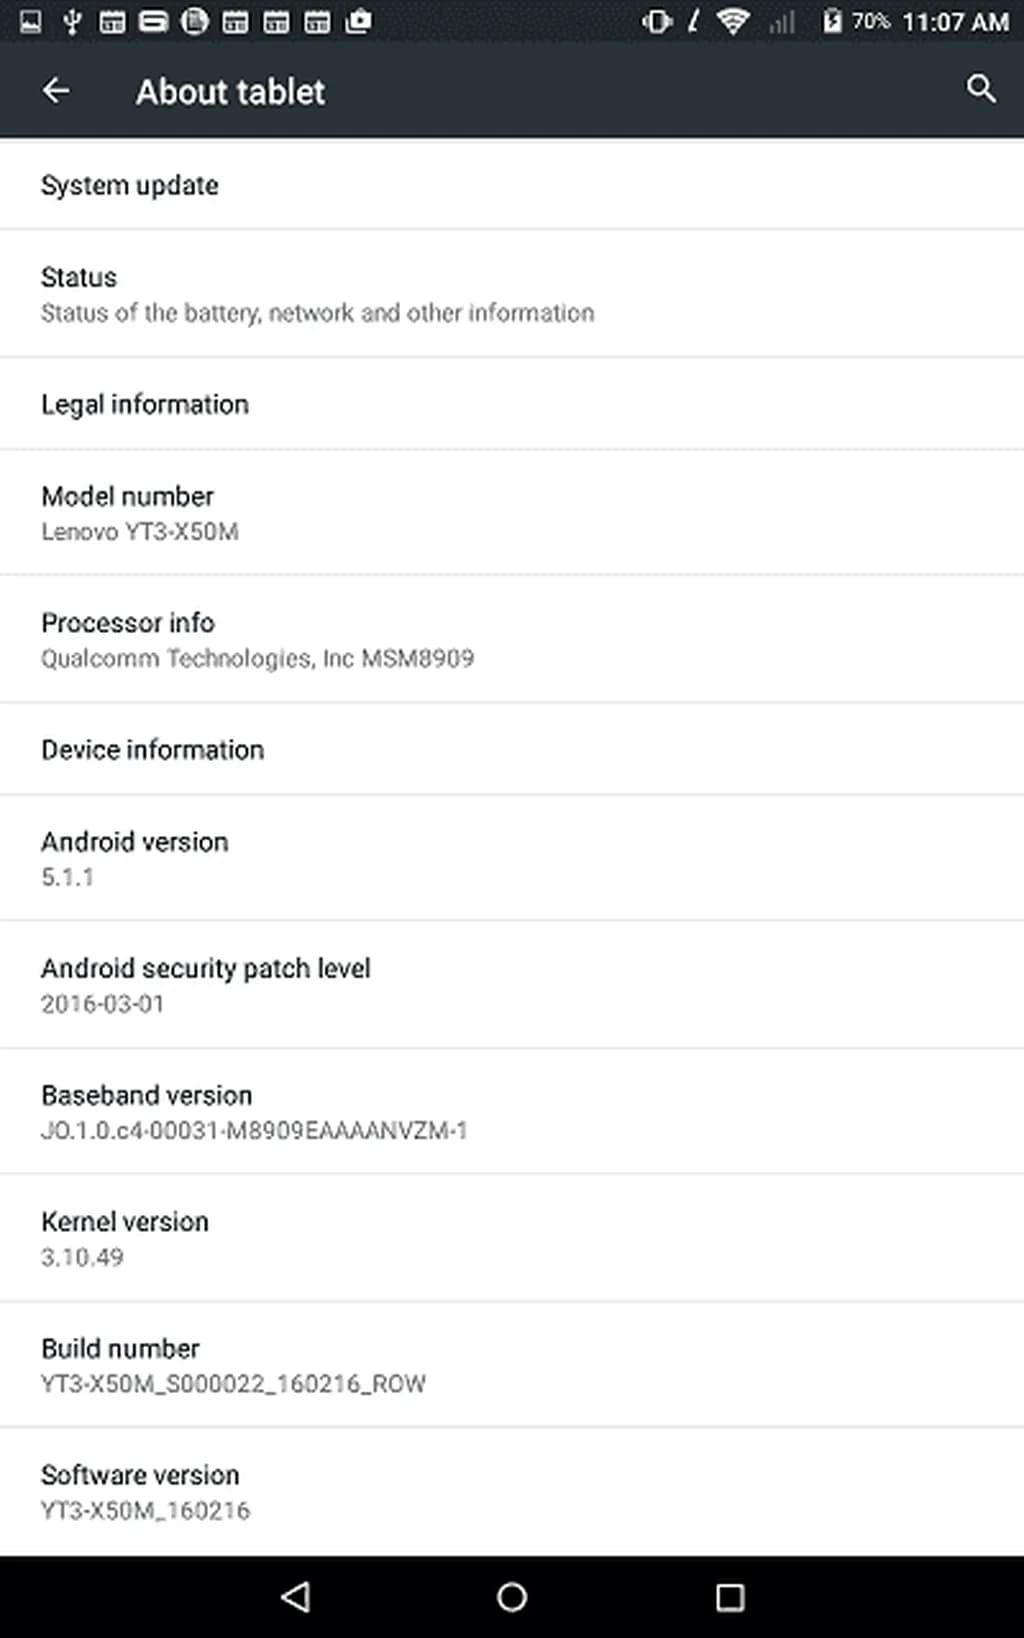The height and width of the screenshot is (1638, 1024).
Task: Tap Kernel version 3.10.49 entry
Action: pos(512,1238)
